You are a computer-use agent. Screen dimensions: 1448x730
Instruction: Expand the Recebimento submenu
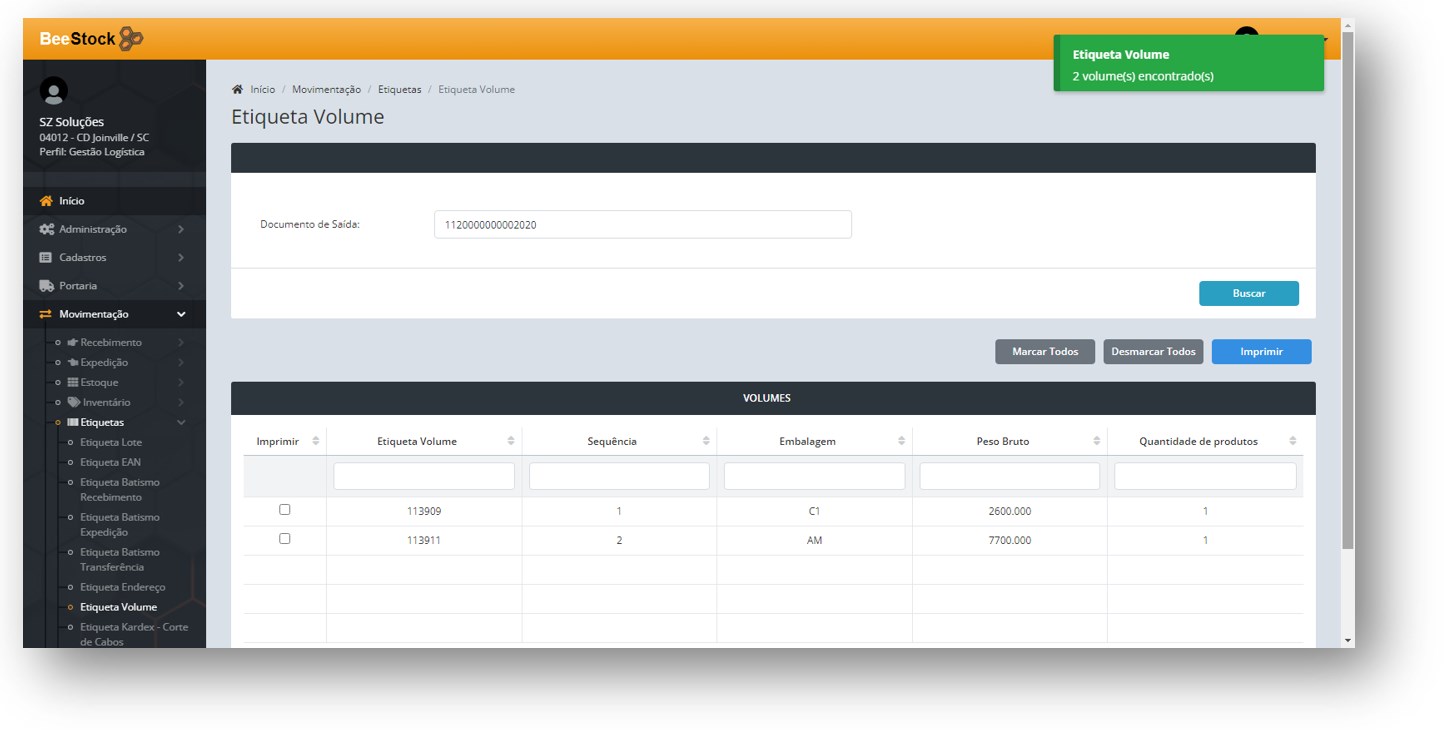181,342
